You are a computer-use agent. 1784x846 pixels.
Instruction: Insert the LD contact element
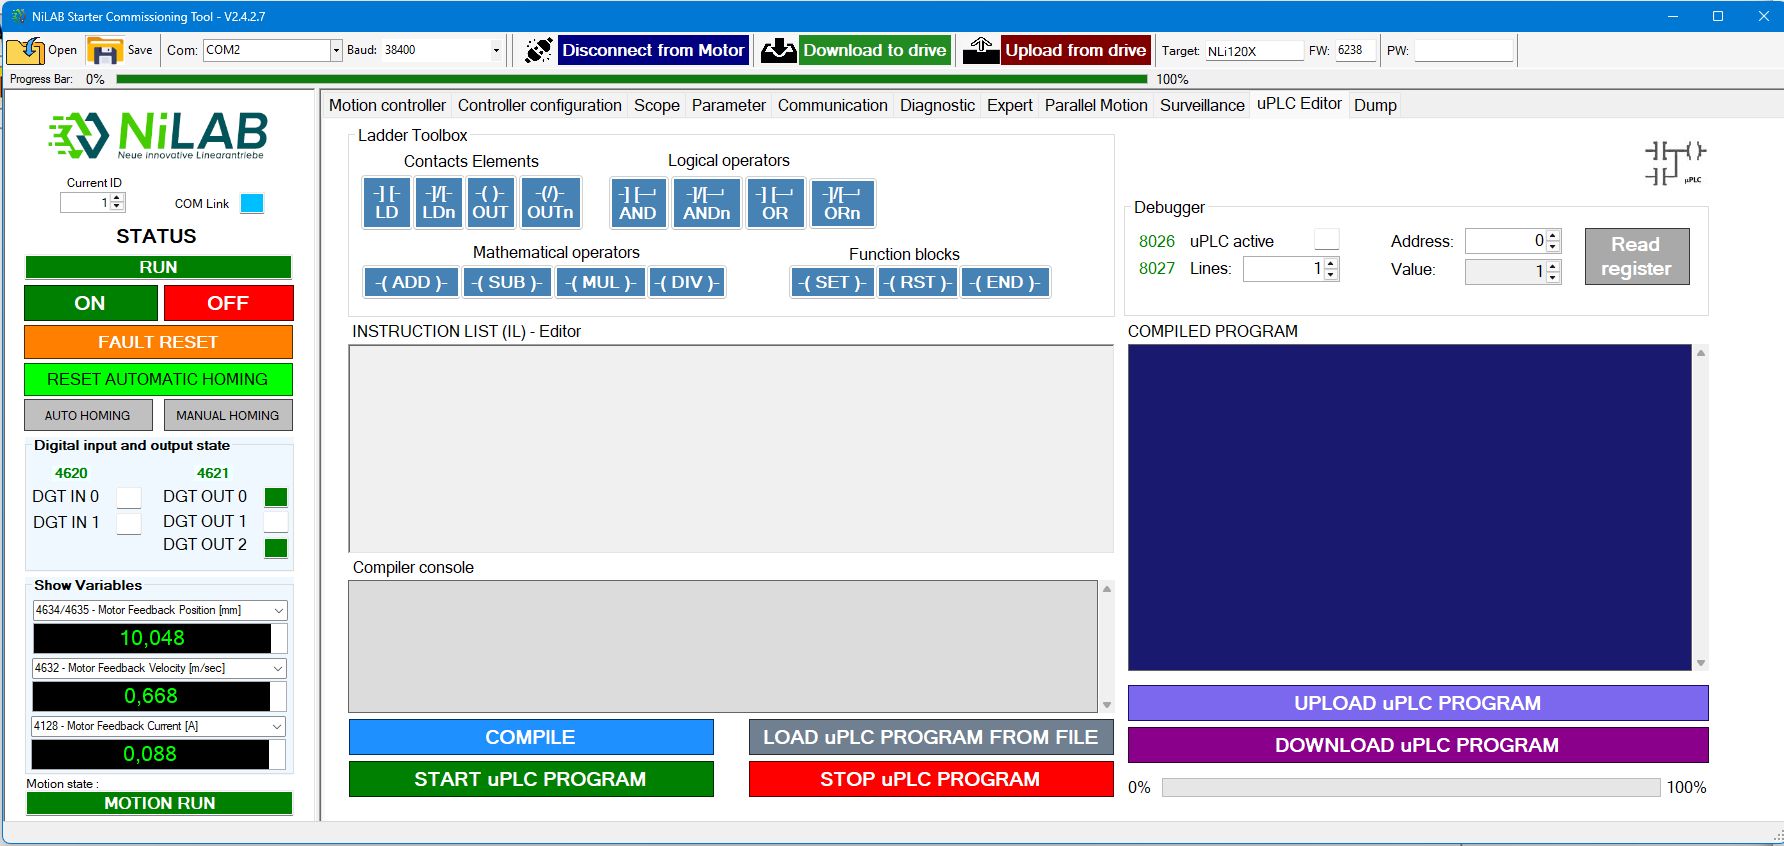click(386, 203)
